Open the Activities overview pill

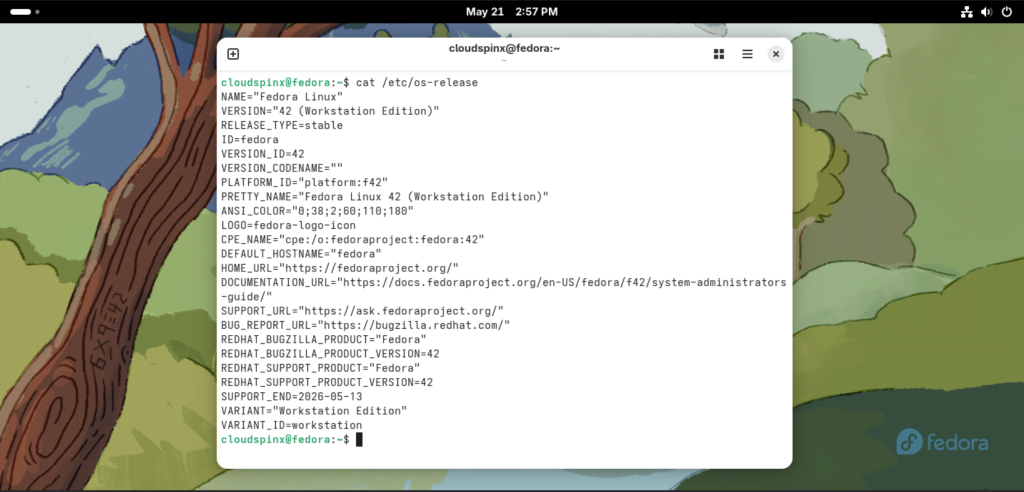pos(20,12)
